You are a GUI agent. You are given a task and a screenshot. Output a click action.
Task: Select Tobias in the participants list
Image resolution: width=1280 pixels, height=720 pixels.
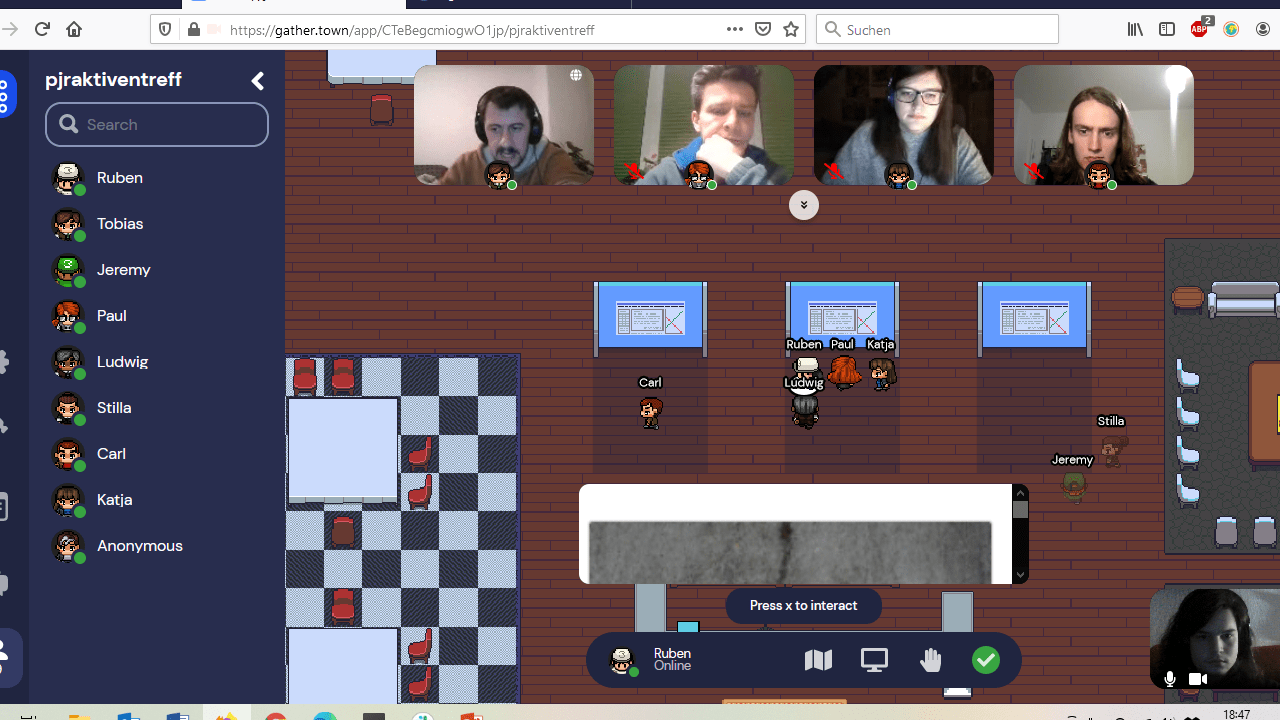coord(120,224)
